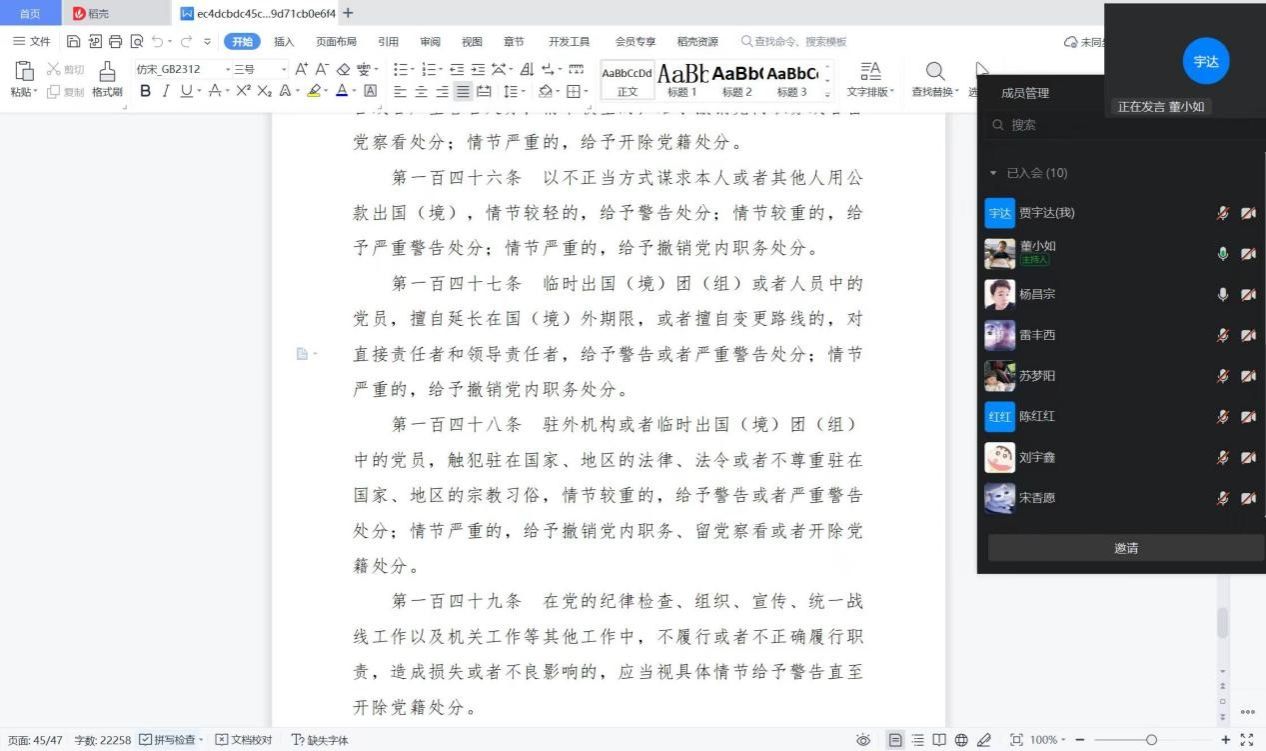
Task: Apply distributed alignment
Action: coord(484,91)
